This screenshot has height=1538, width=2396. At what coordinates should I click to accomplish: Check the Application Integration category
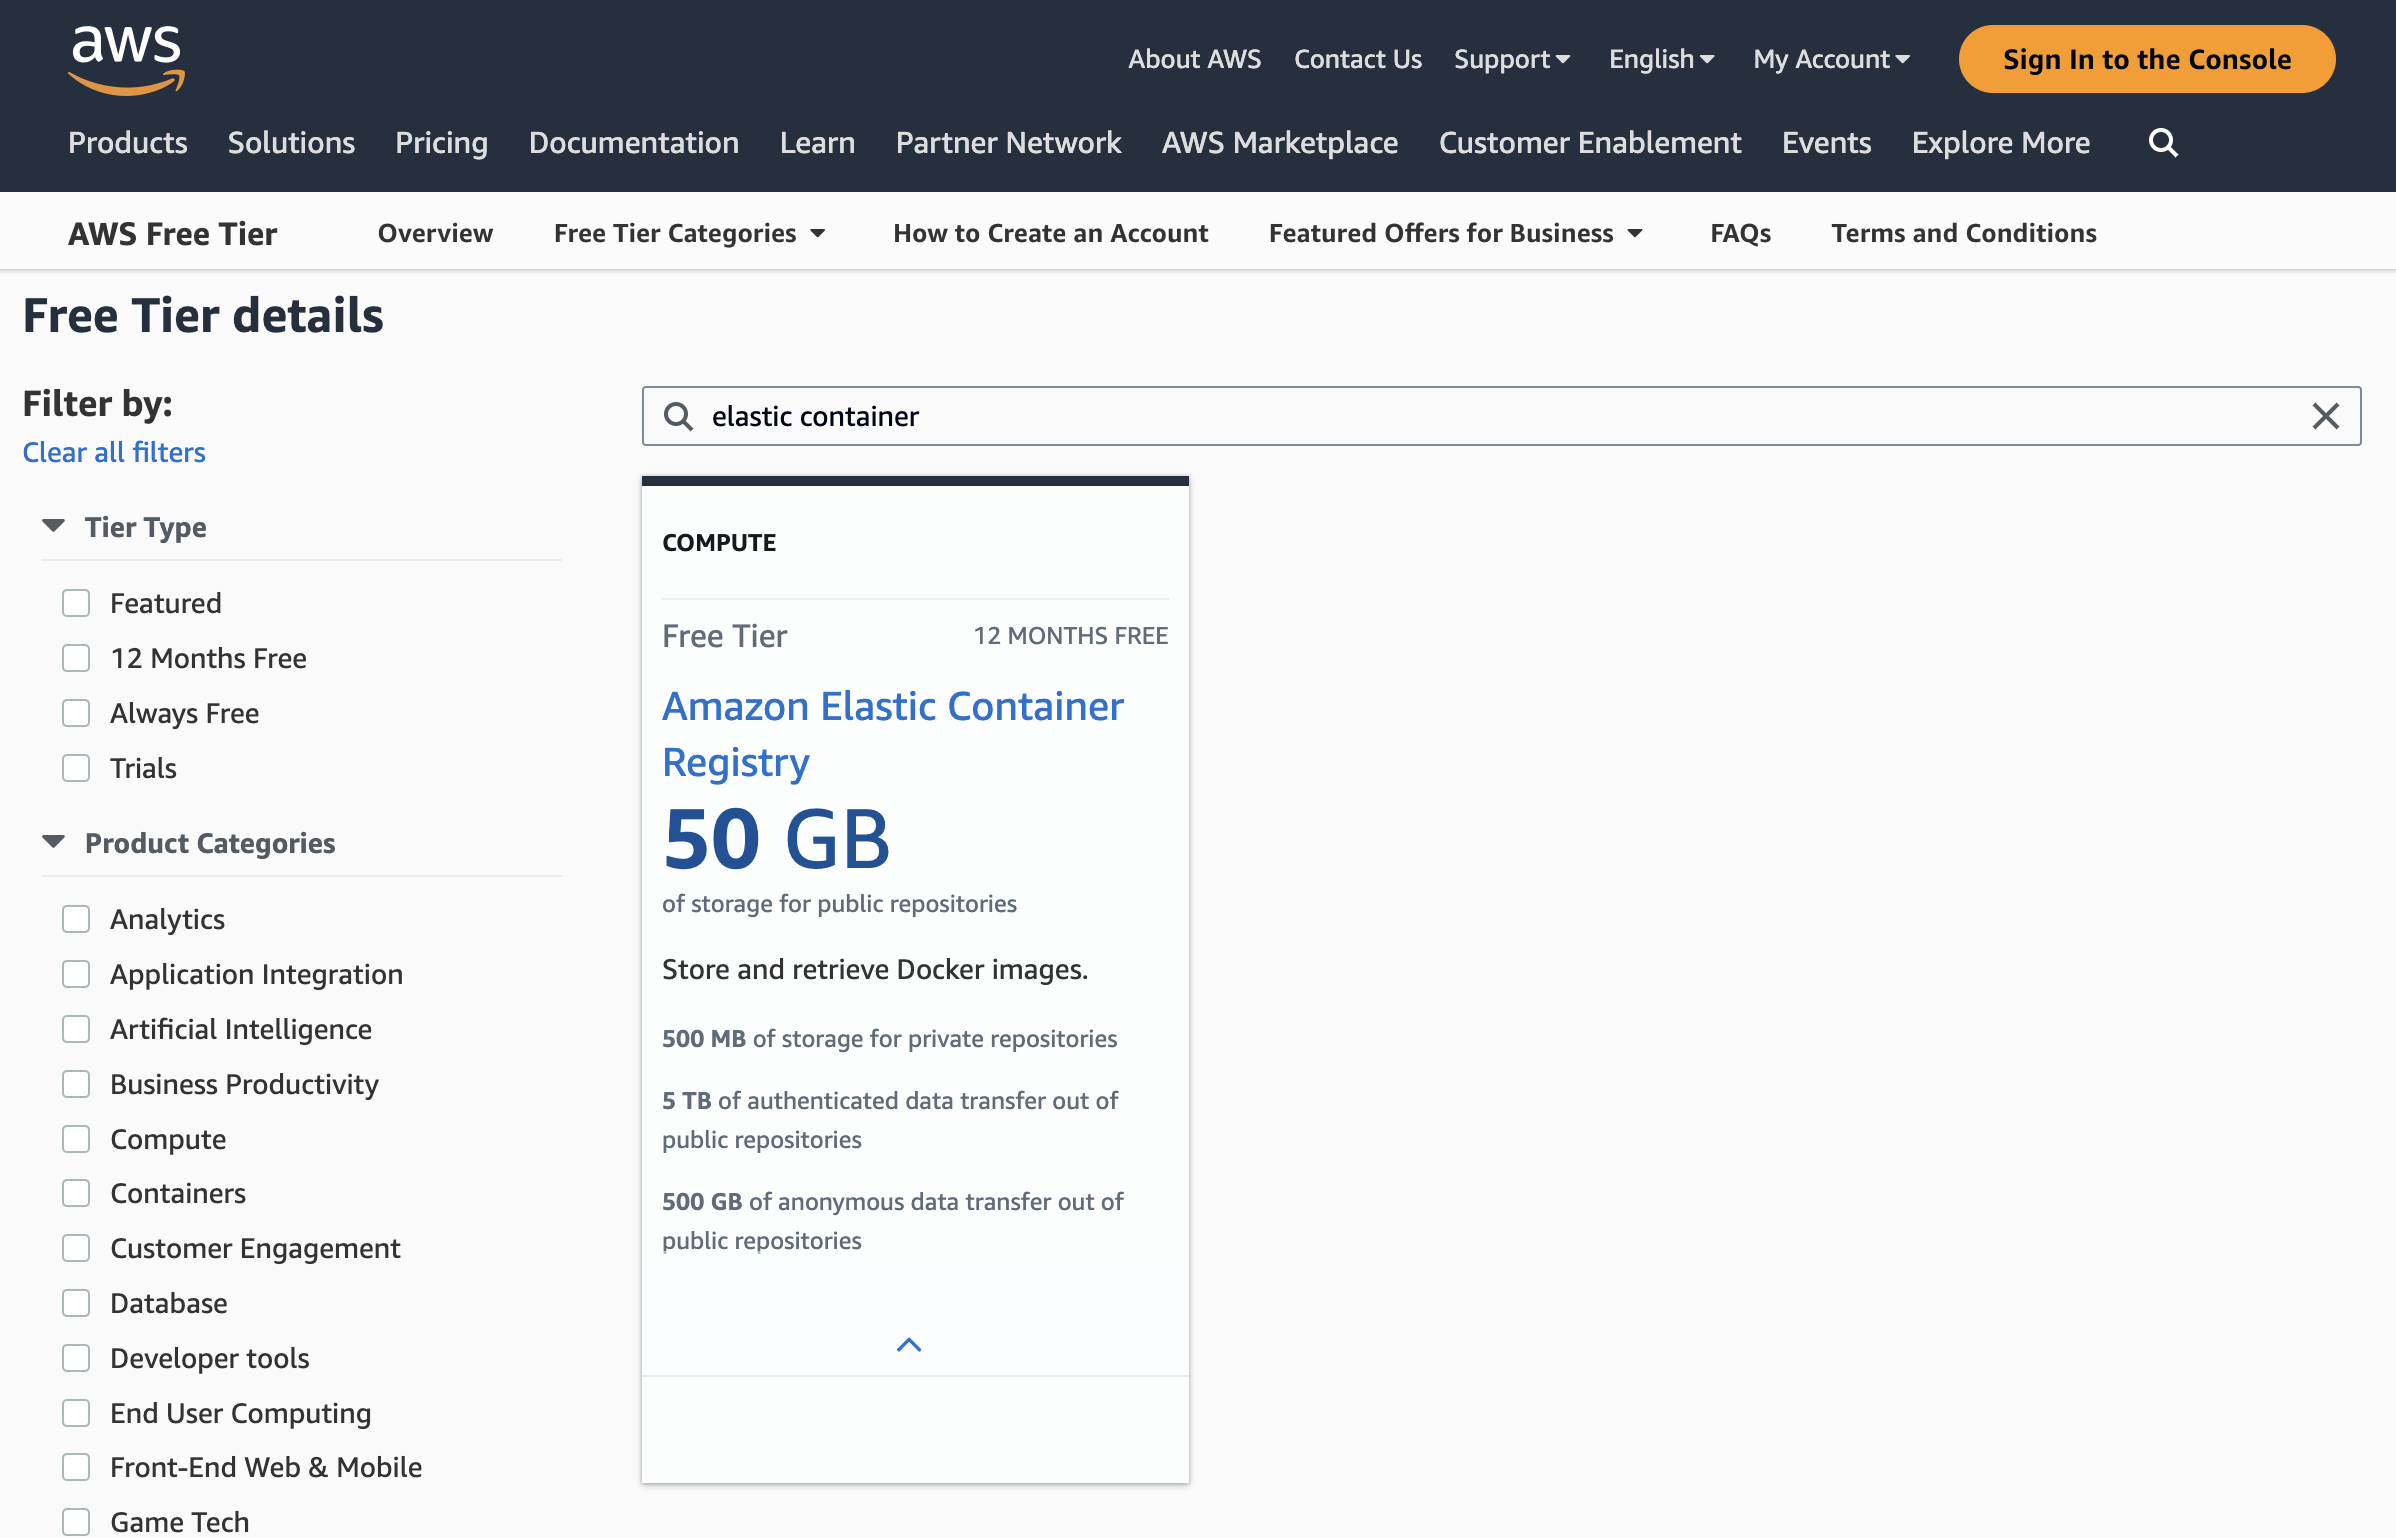(x=76, y=974)
